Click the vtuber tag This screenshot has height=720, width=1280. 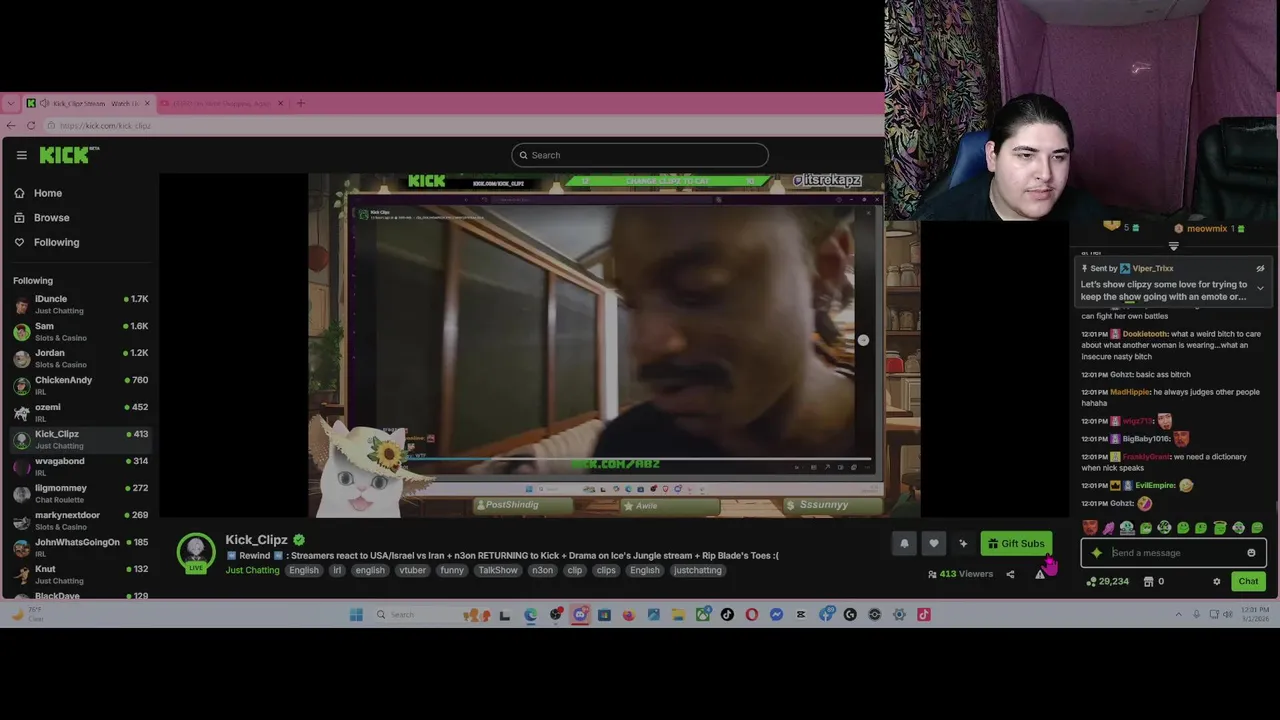click(x=412, y=570)
